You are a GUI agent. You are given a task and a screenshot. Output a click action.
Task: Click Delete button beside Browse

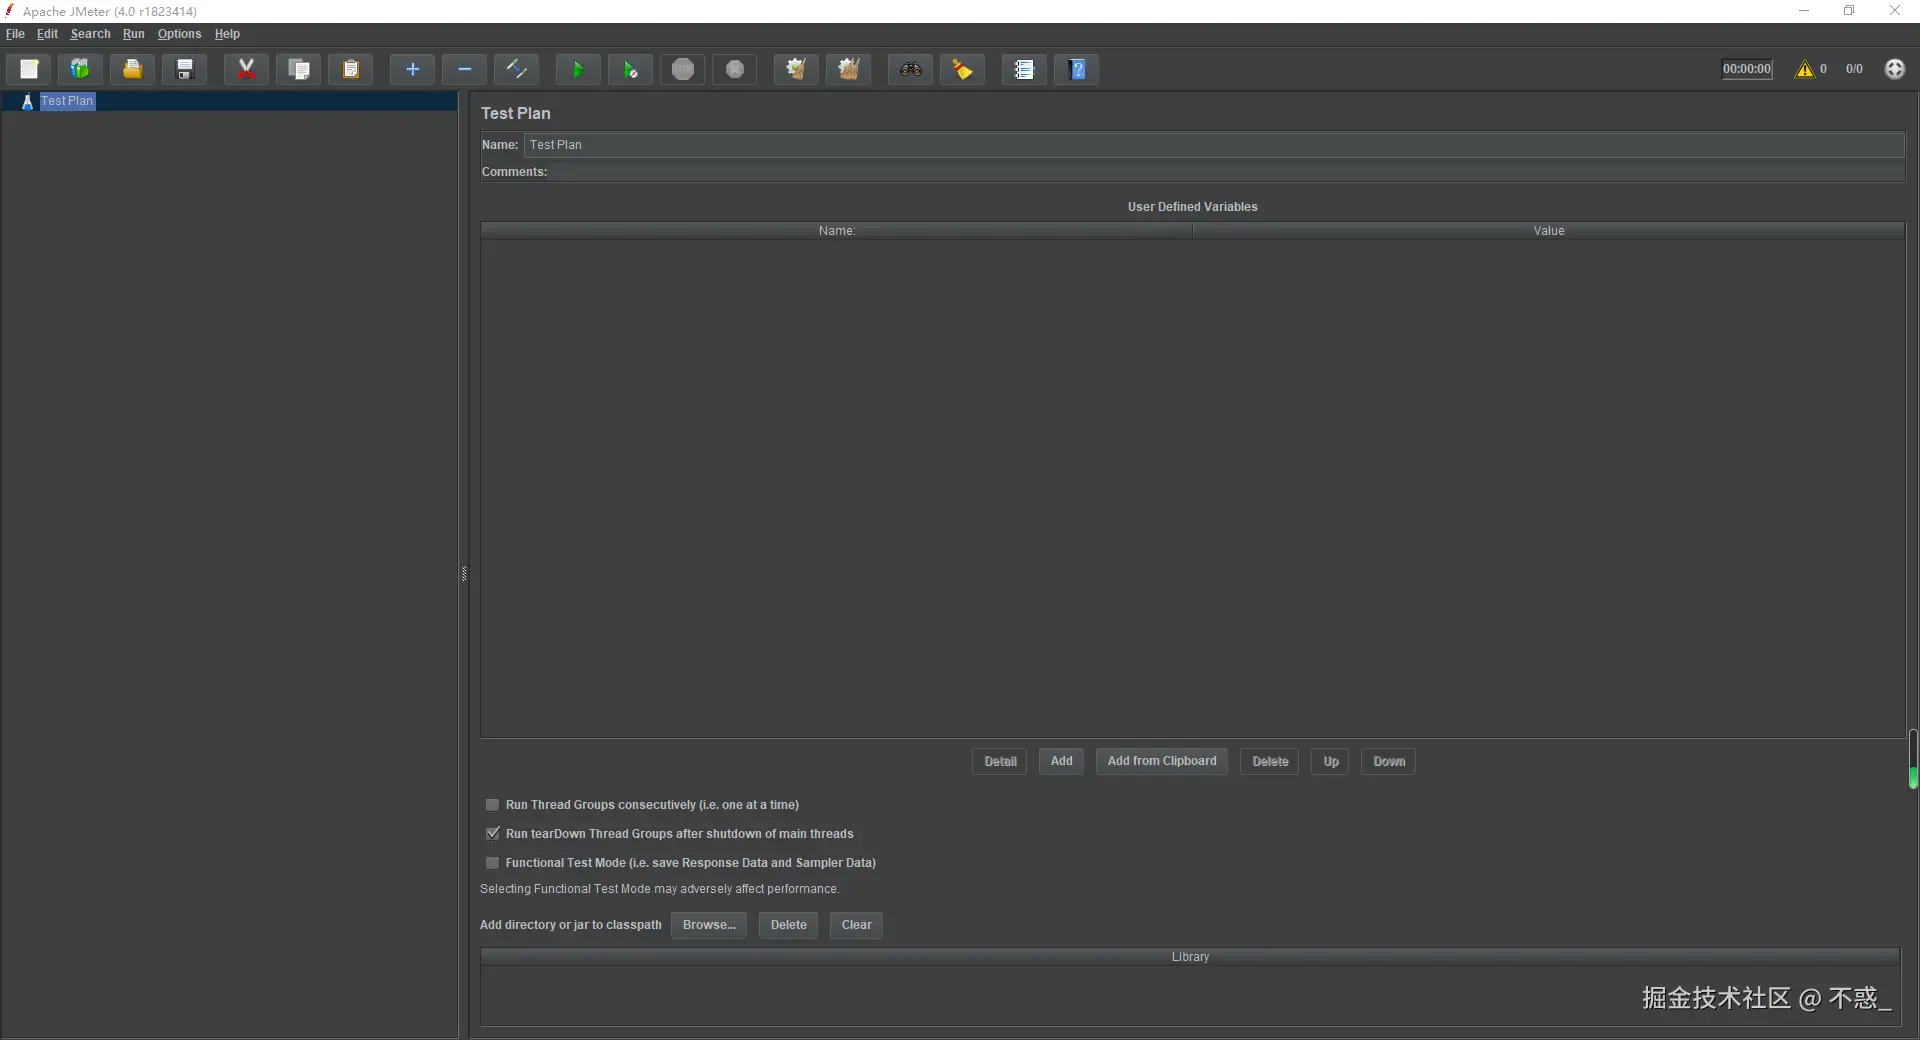[x=788, y=925]
